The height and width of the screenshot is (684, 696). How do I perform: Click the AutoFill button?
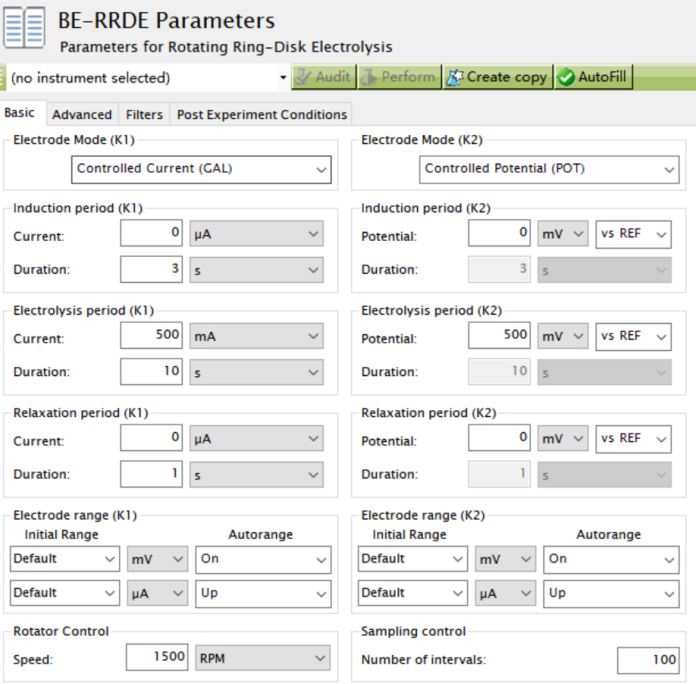(593, 77)
